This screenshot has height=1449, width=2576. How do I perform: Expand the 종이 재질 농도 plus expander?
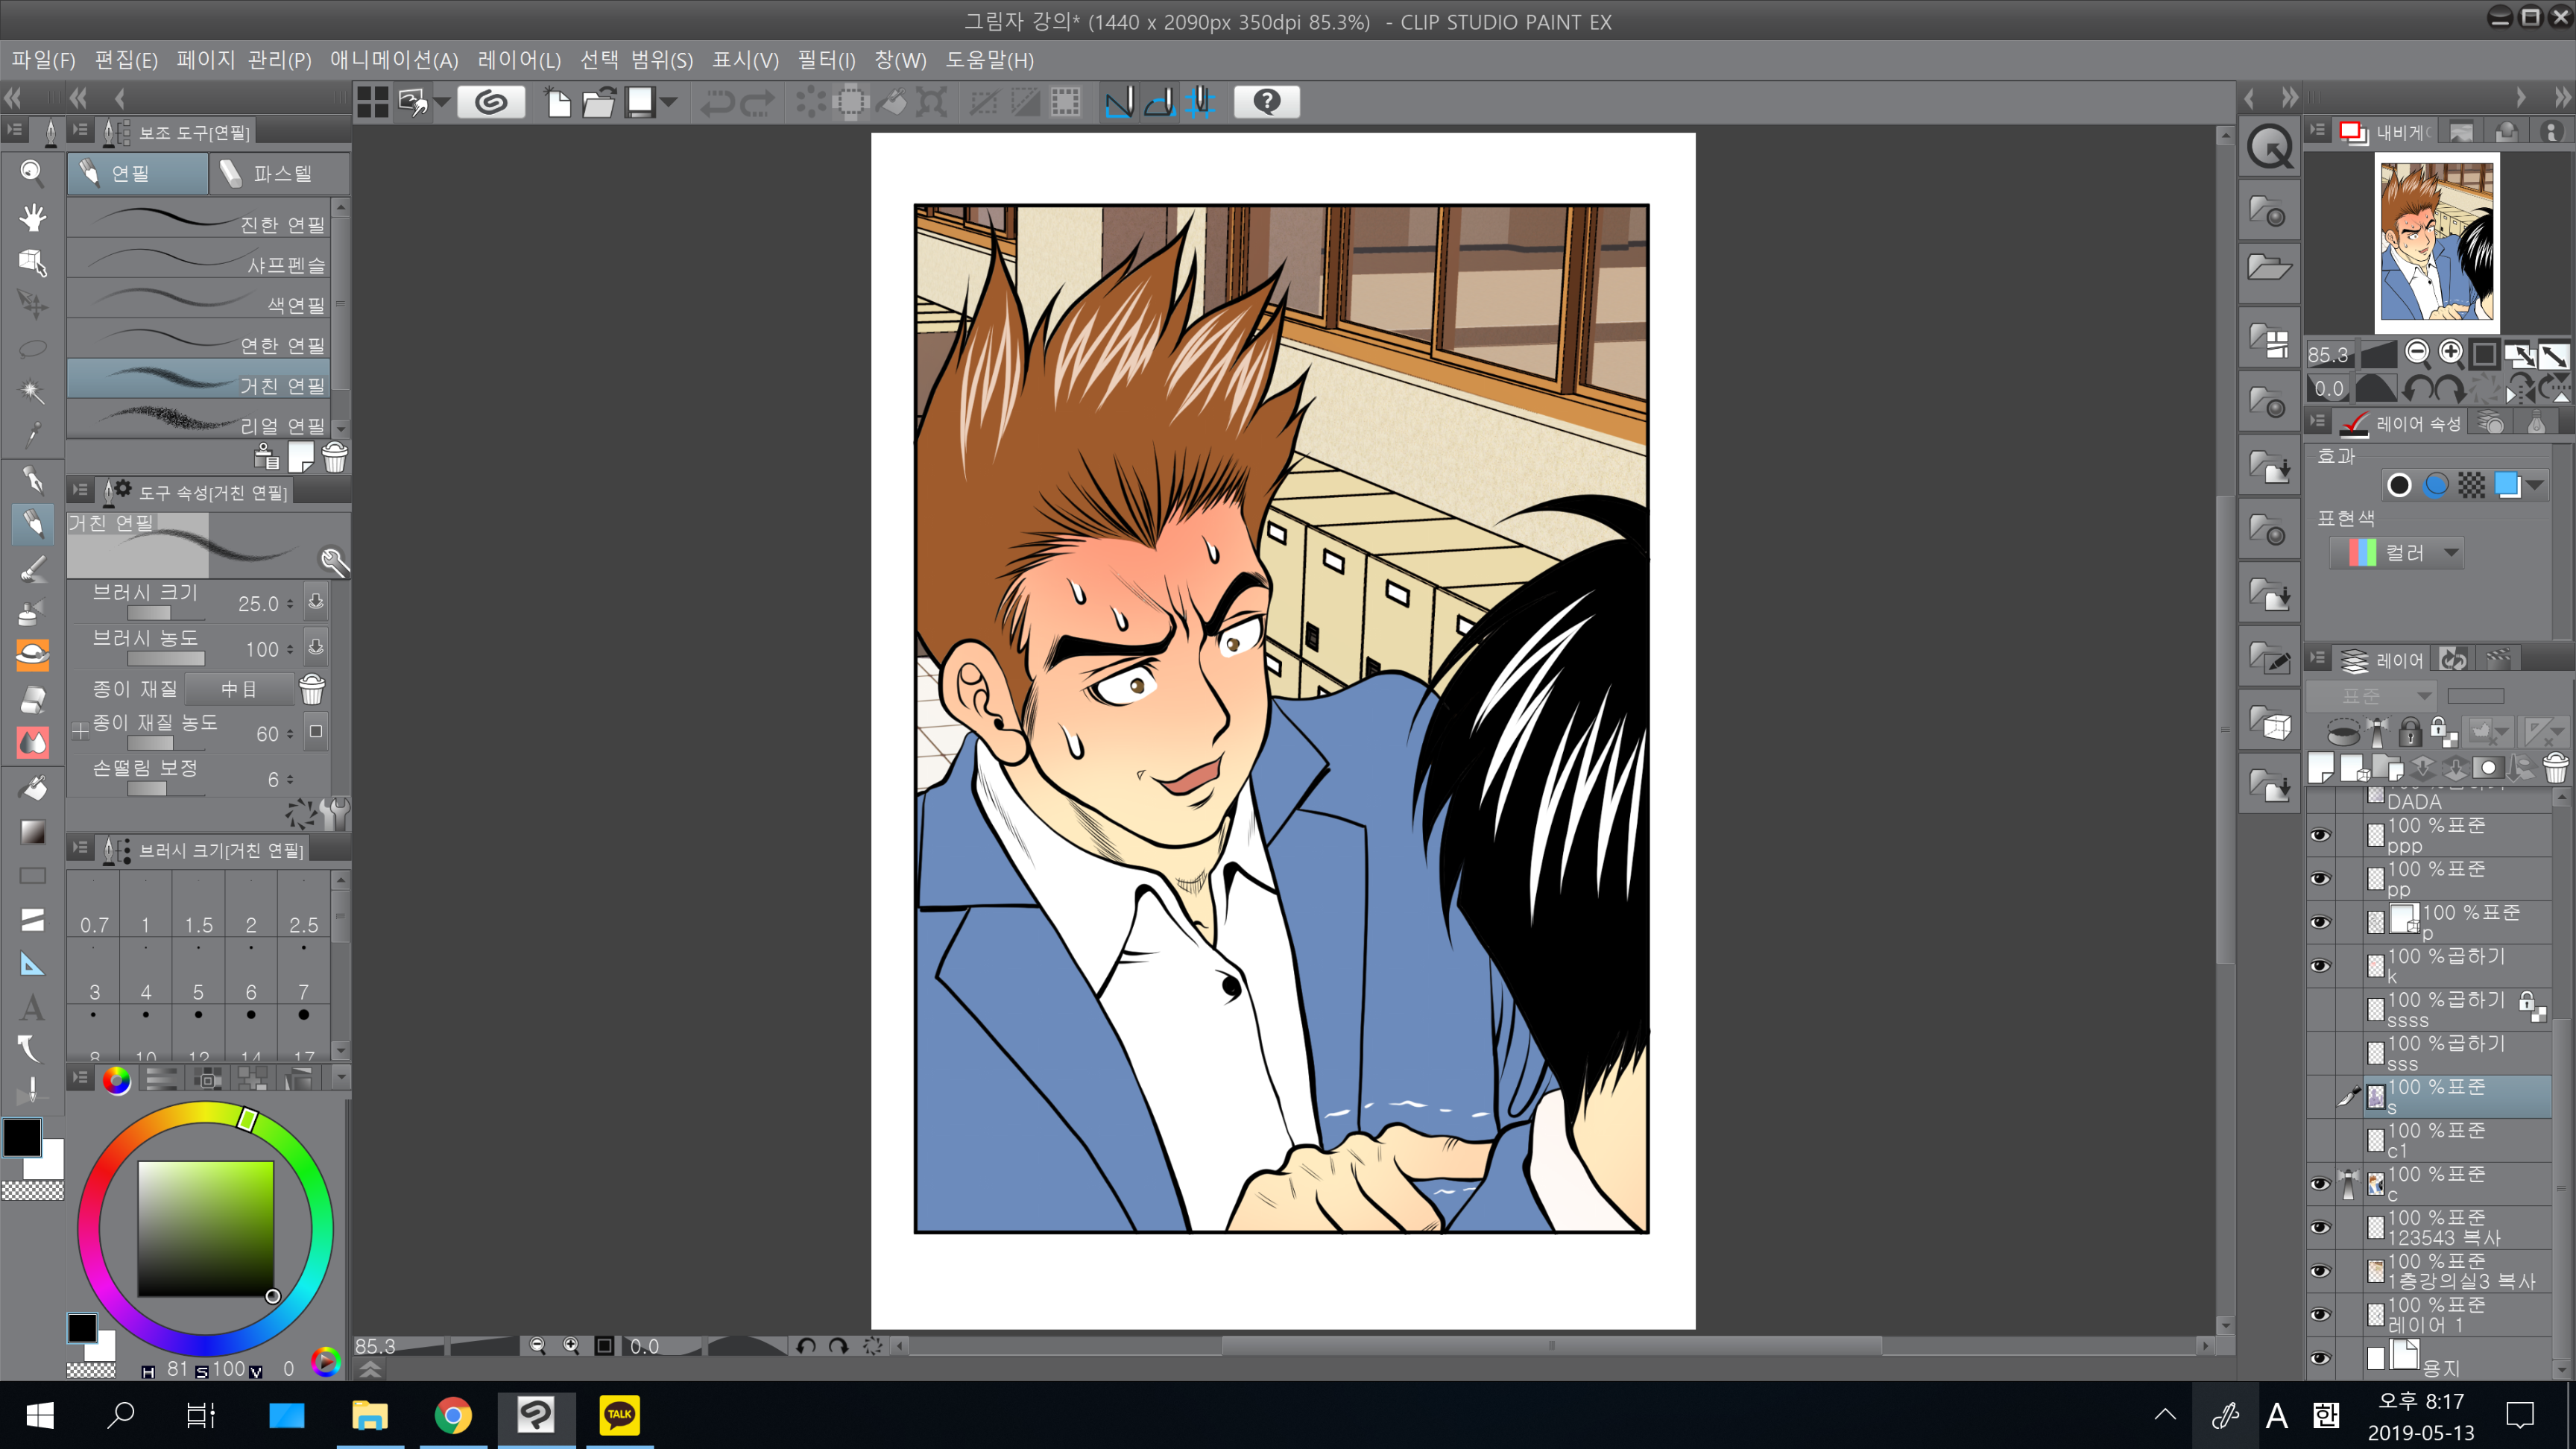click(80, 731)
